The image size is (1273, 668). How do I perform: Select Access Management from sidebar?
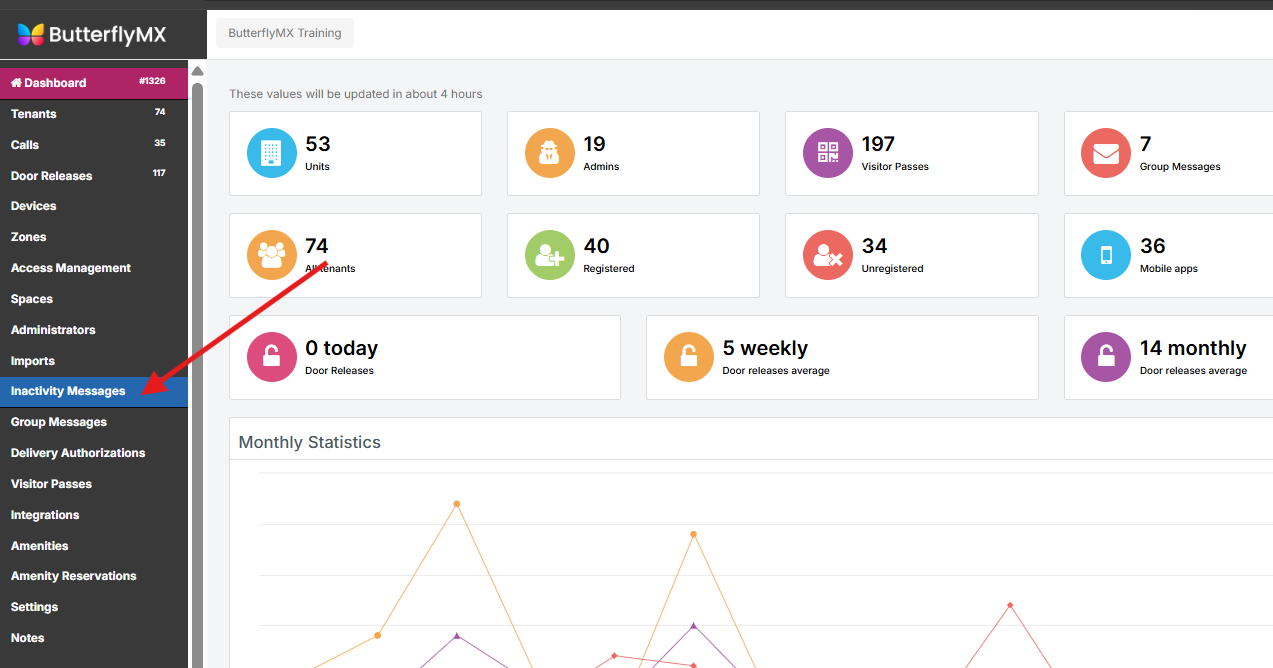coord(71,268)
